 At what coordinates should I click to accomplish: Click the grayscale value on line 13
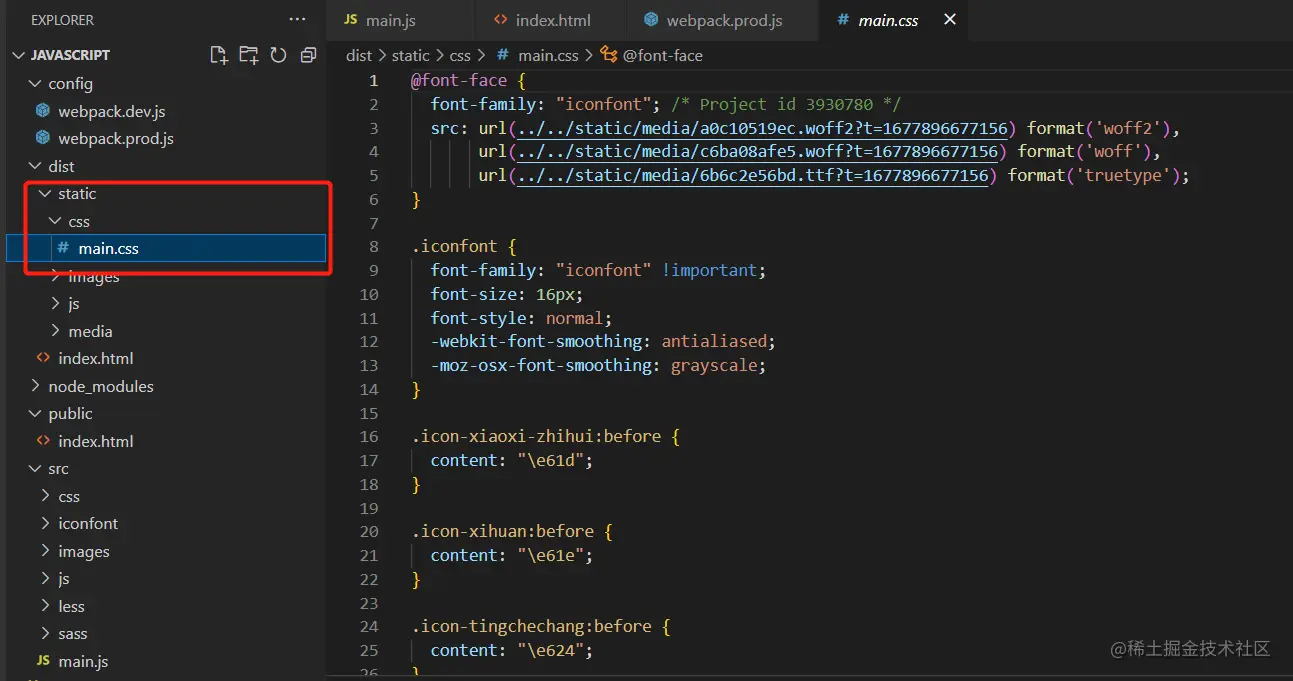(713, 366)
